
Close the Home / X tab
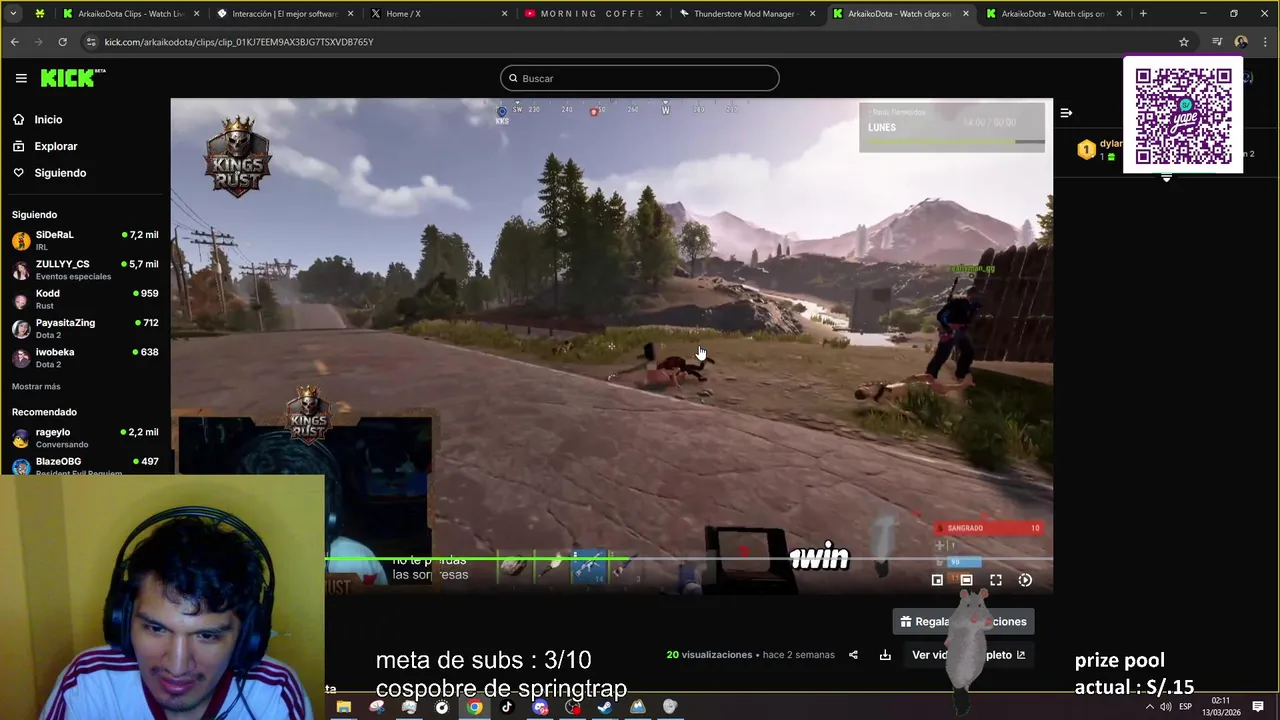click(504, 14)
